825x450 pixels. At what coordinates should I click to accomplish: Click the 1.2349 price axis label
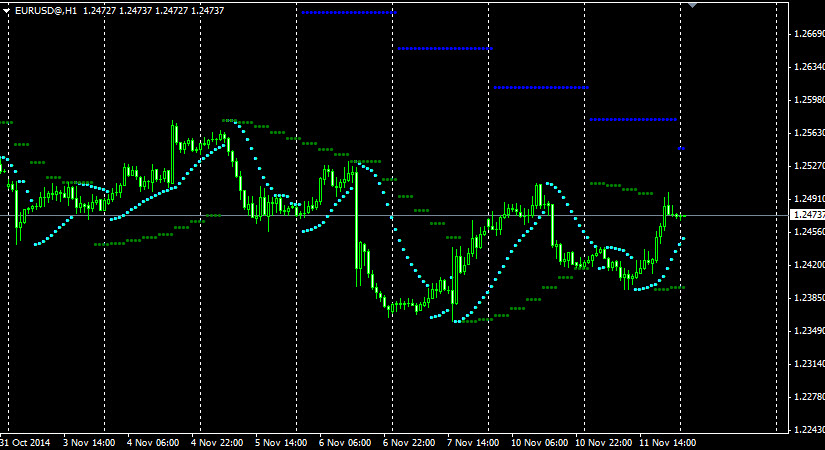pyautogui.click(x=809, y=331)
